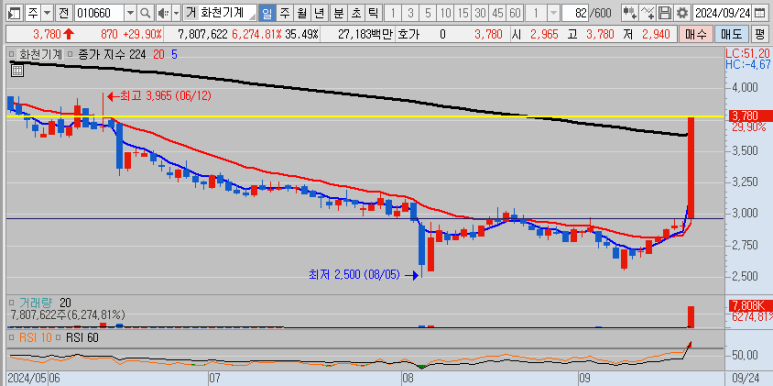Toggle the 거래량 volume indicator checkbox

click(x=11, y=302)
